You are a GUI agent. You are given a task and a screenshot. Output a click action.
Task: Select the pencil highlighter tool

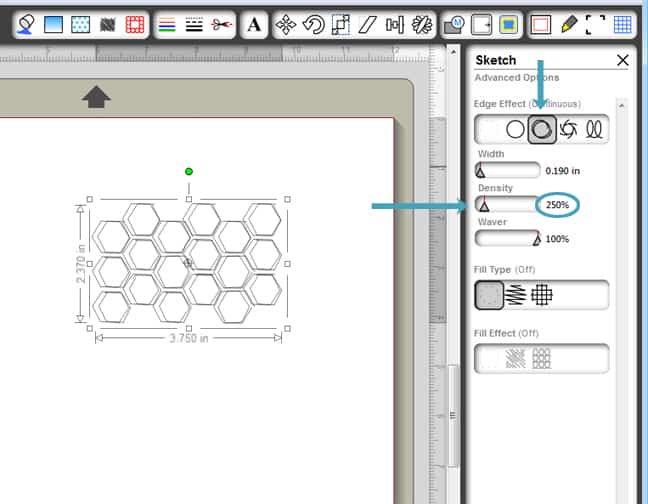(569, 24)
